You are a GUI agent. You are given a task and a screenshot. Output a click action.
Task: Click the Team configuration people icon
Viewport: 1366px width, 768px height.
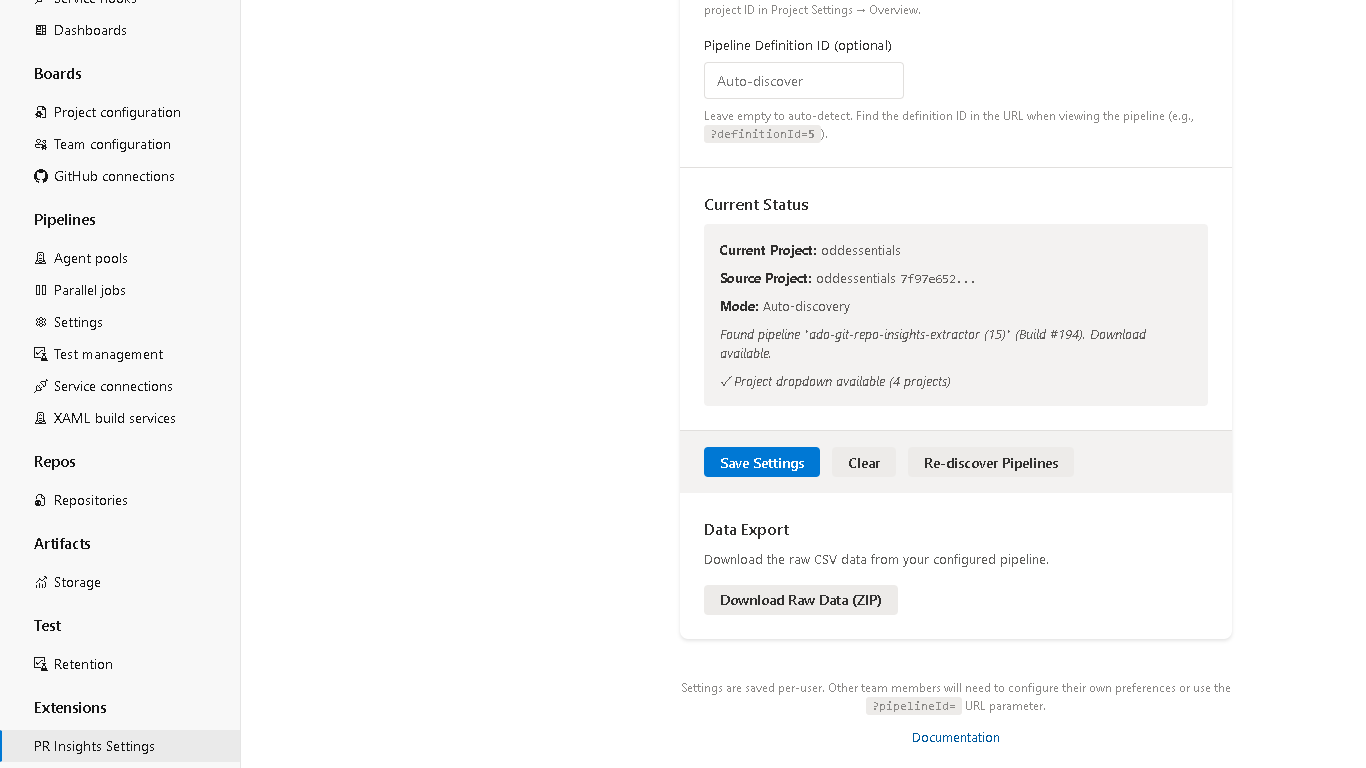41,144
